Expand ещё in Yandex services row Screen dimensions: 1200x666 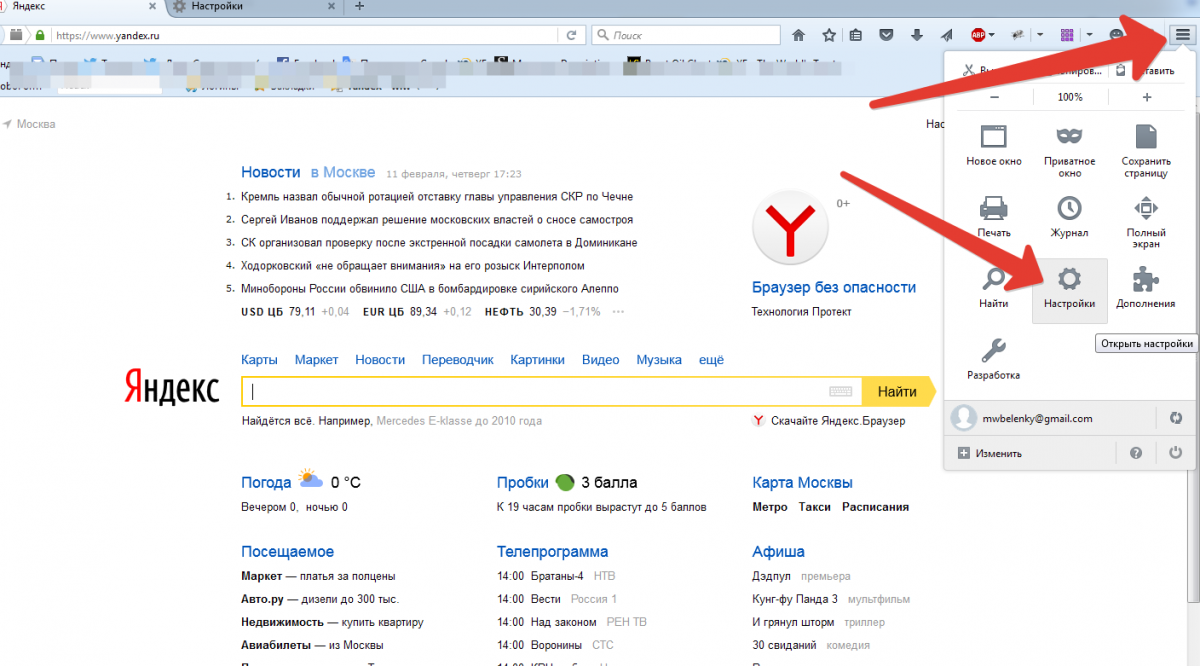point(711,359)
